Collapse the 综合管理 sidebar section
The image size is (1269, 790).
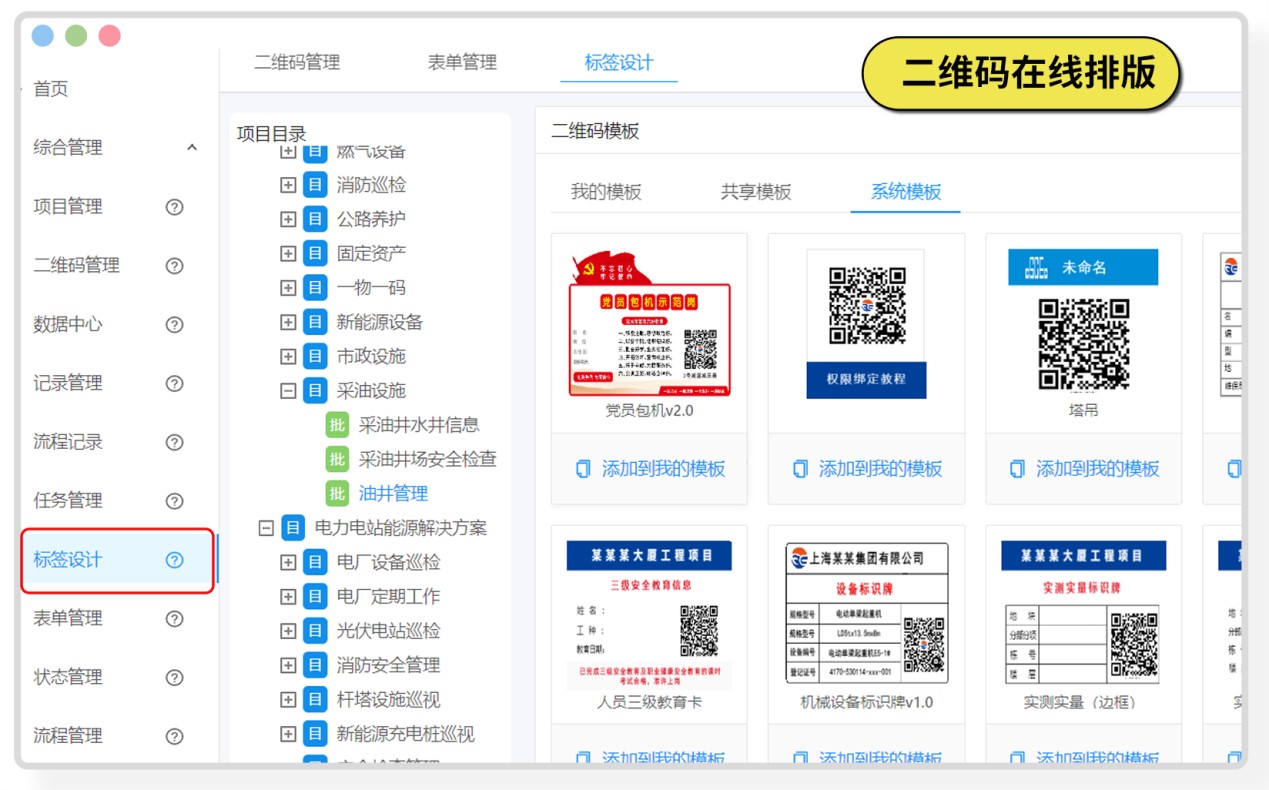[x=192, y=148]
